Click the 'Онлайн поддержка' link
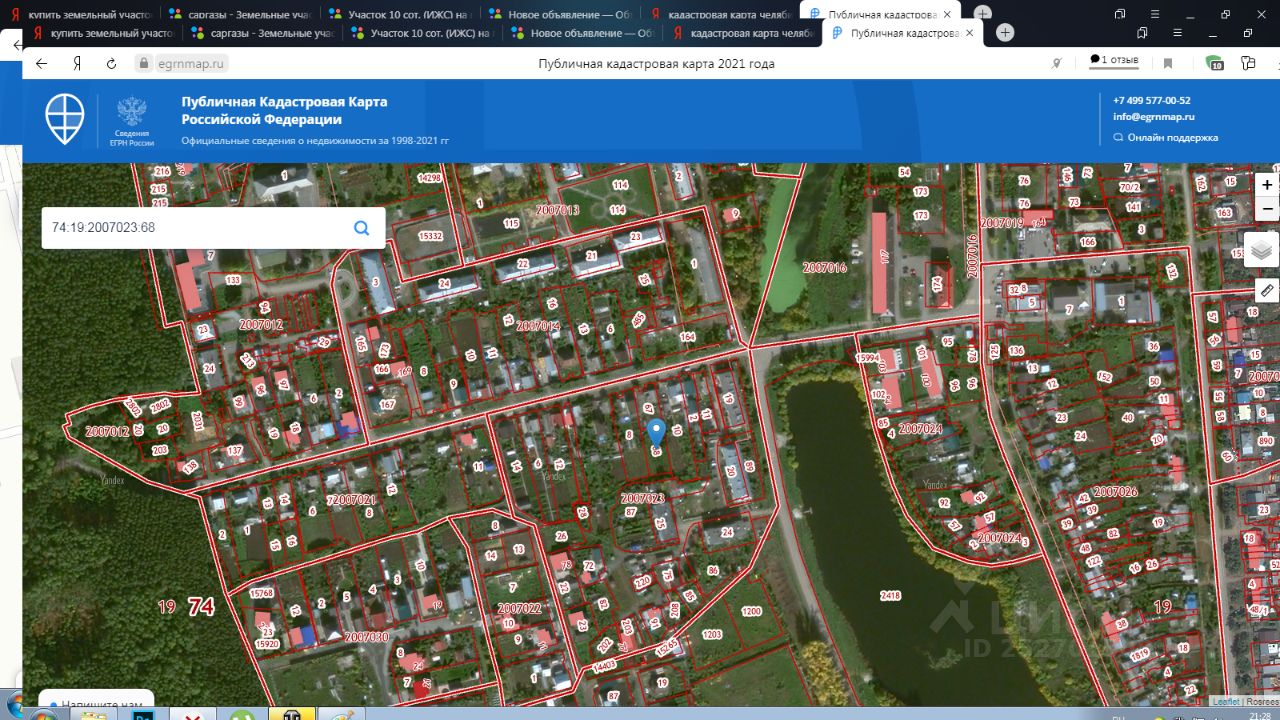The image size is (1280, 720). [x=1172, y=138]
